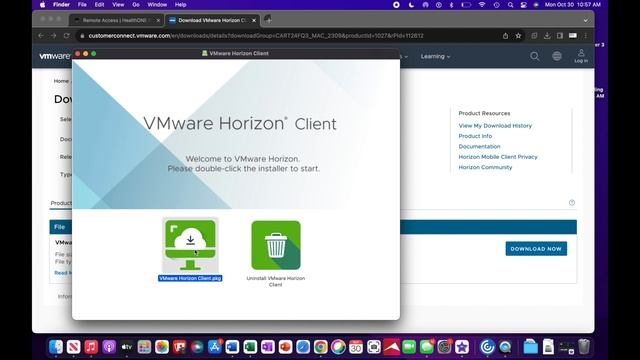
Task: Select the VMware Horizon Client.pkg installer icon
Action: pos(190,245)
